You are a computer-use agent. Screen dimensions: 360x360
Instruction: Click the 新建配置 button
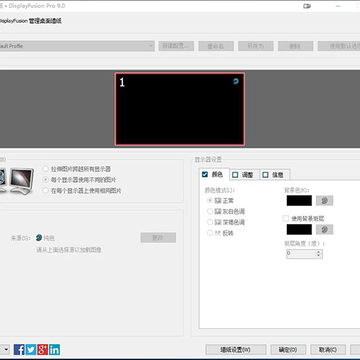click(x=176, y=46)
